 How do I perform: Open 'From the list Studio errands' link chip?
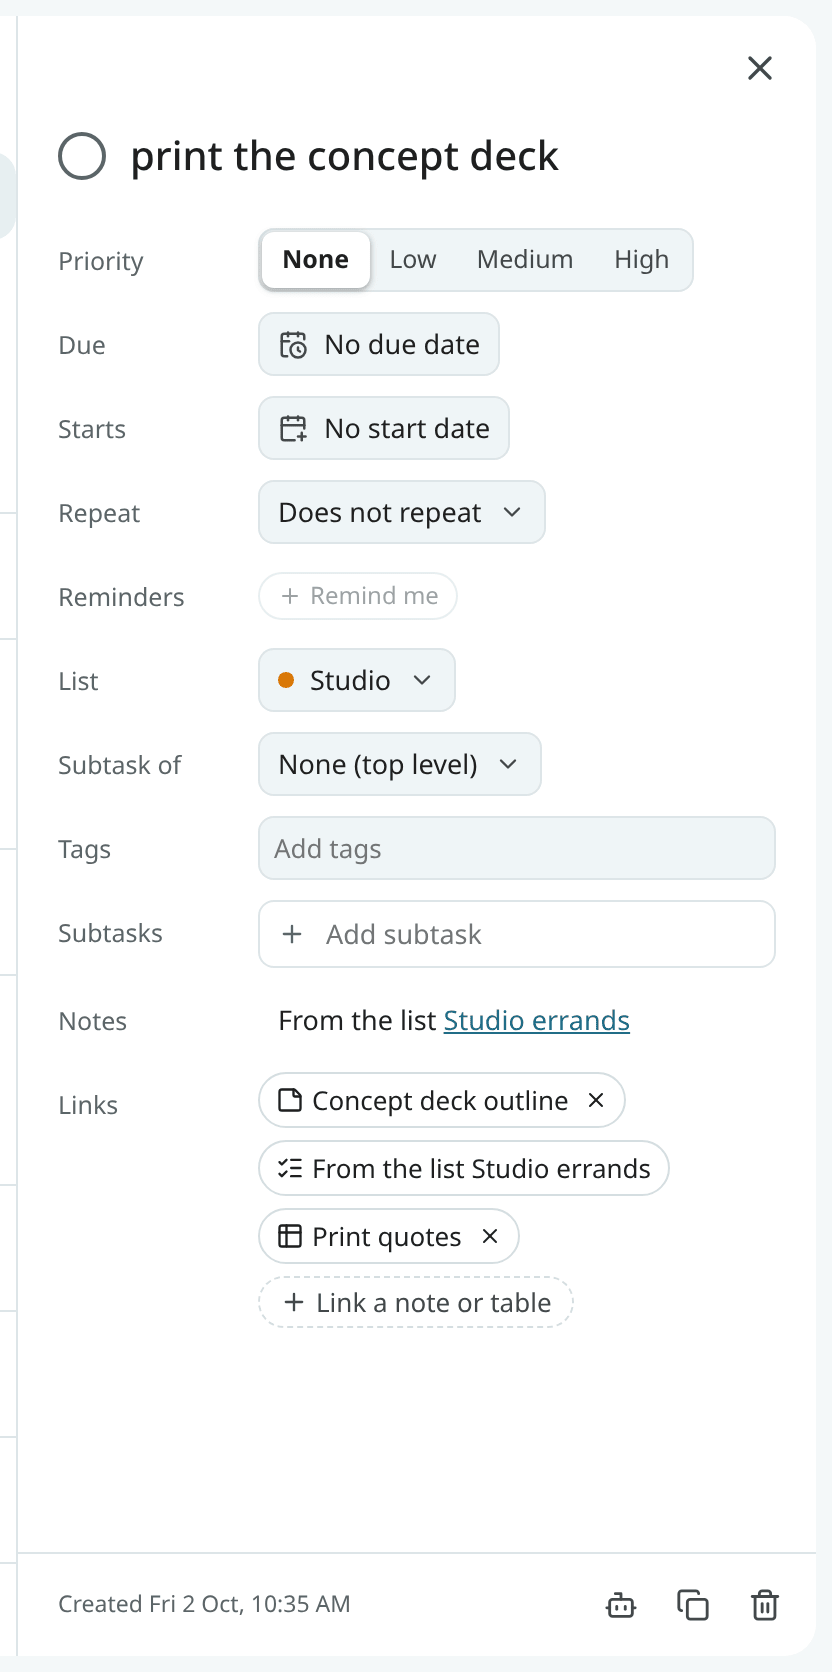[x=464, y=1168]
